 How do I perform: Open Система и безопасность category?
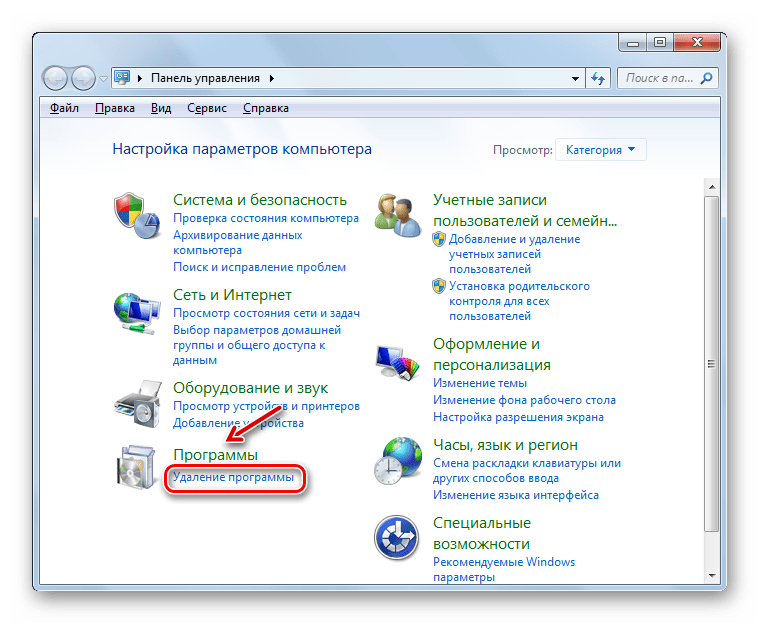click(260, 200)
